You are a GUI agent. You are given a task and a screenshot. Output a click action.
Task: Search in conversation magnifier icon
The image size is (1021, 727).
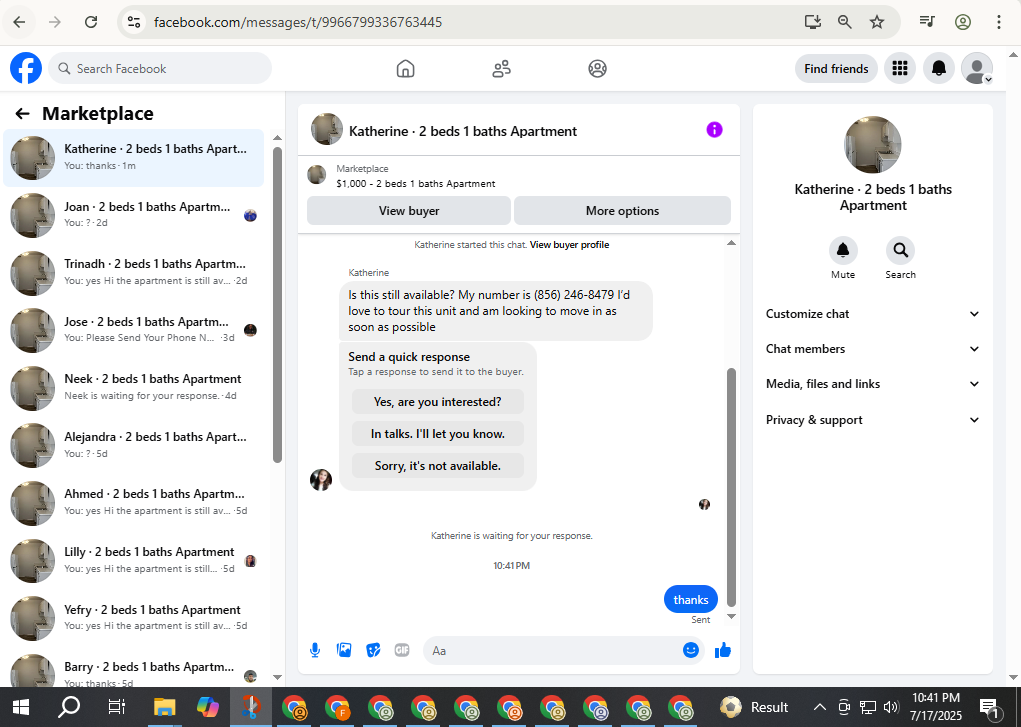click(x=900, y=250)
